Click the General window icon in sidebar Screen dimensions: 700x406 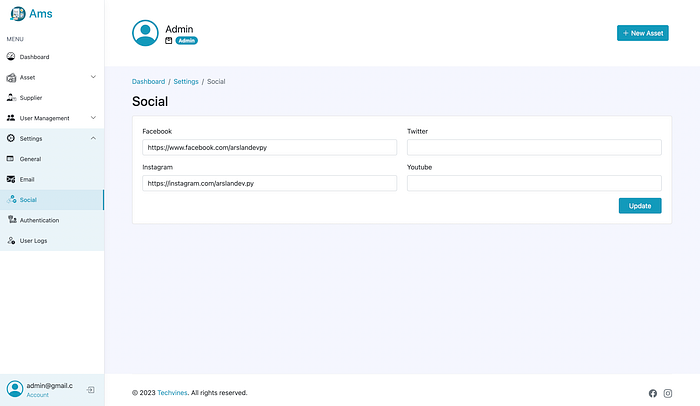click(10, 159)
